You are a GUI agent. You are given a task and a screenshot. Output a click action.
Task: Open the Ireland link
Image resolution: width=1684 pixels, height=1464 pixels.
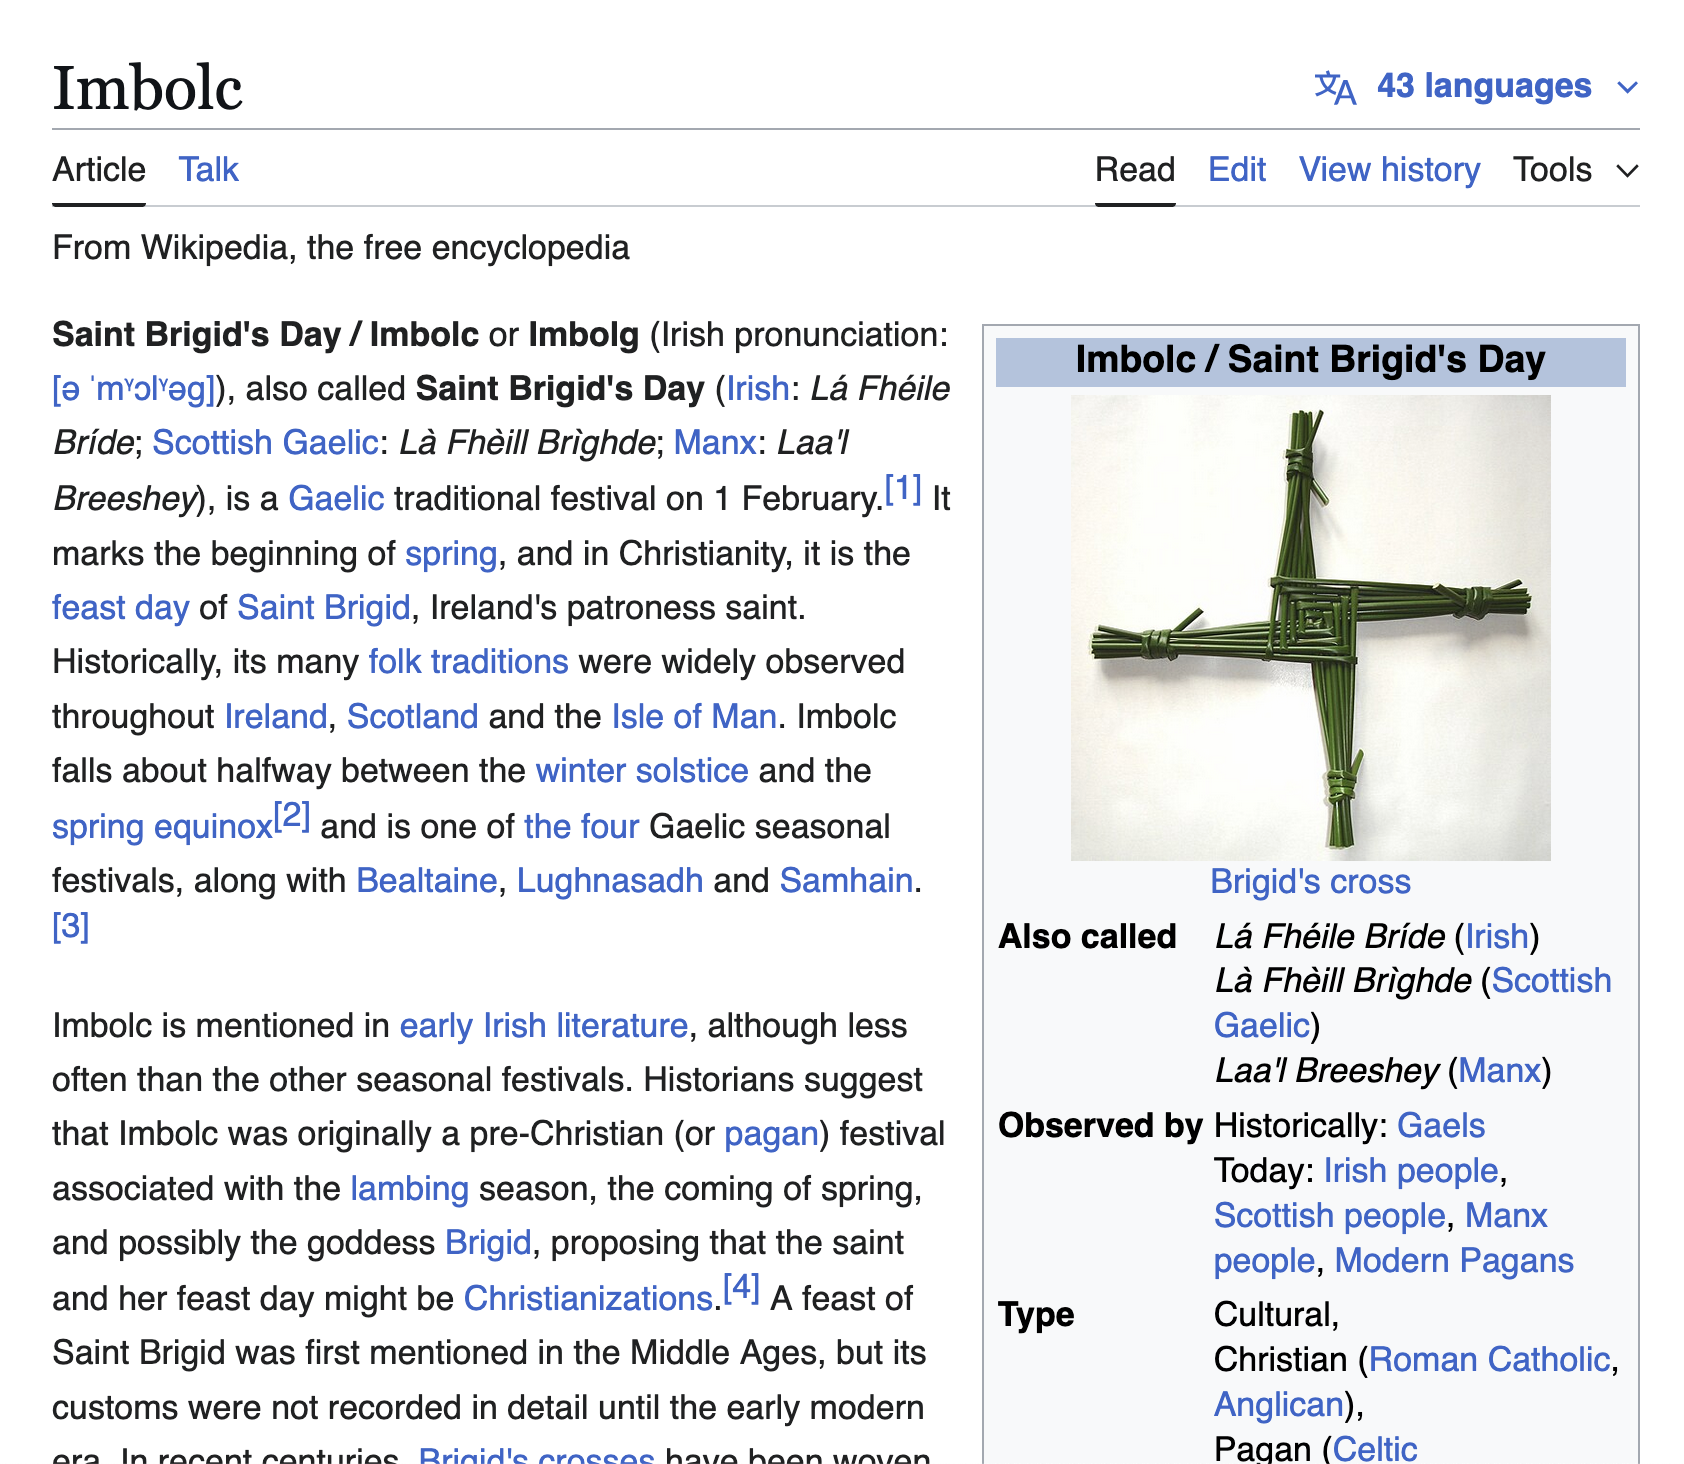coord(276,717)
